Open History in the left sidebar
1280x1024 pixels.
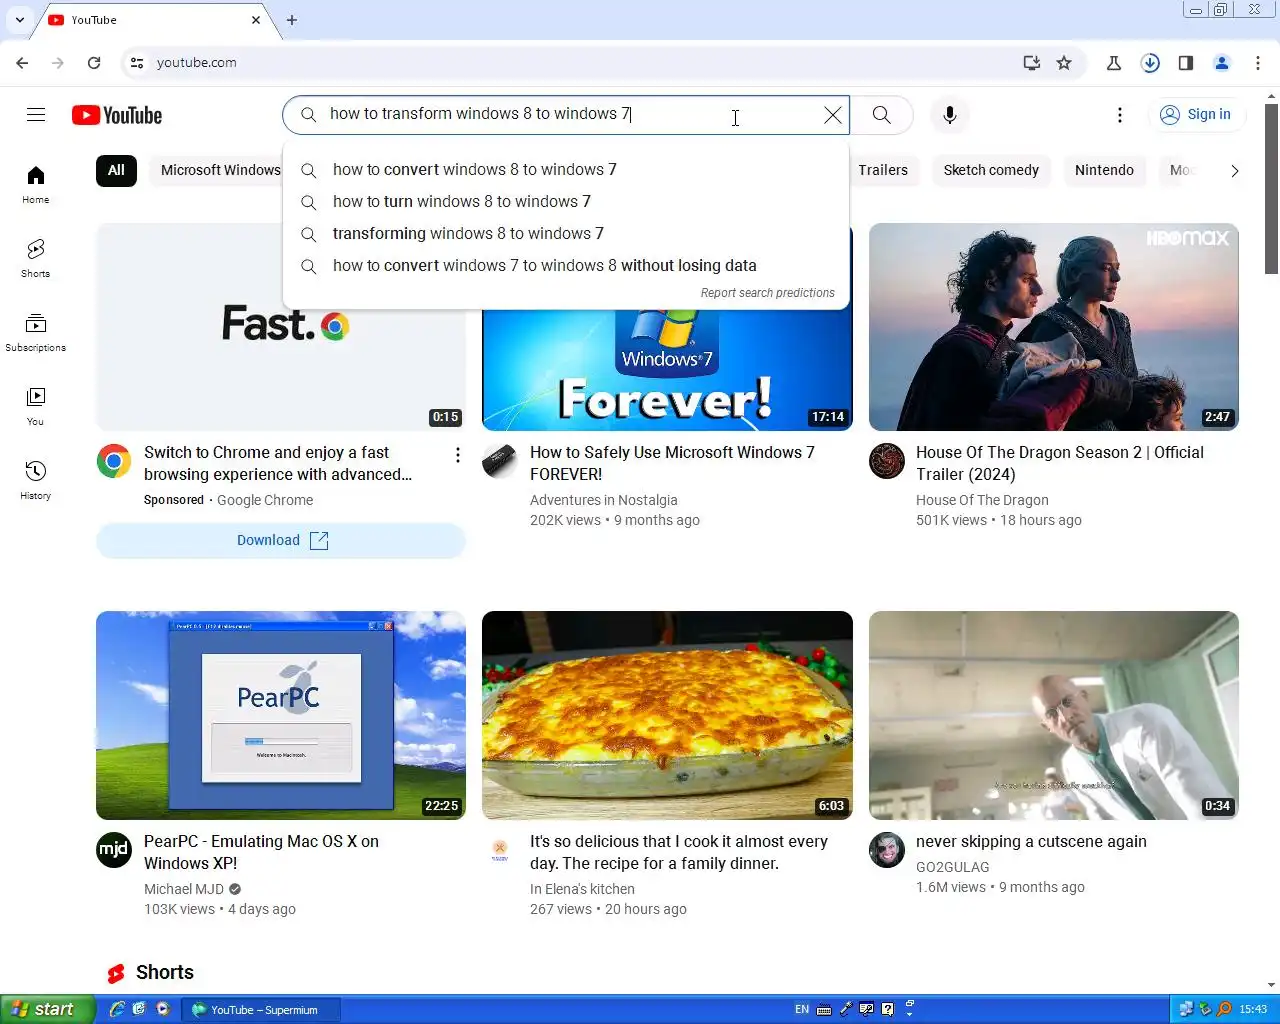(36, 480)
